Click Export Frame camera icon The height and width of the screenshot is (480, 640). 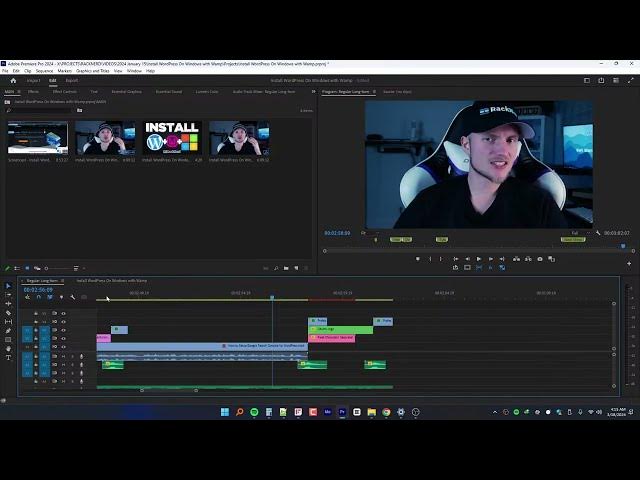pos(540,259)
